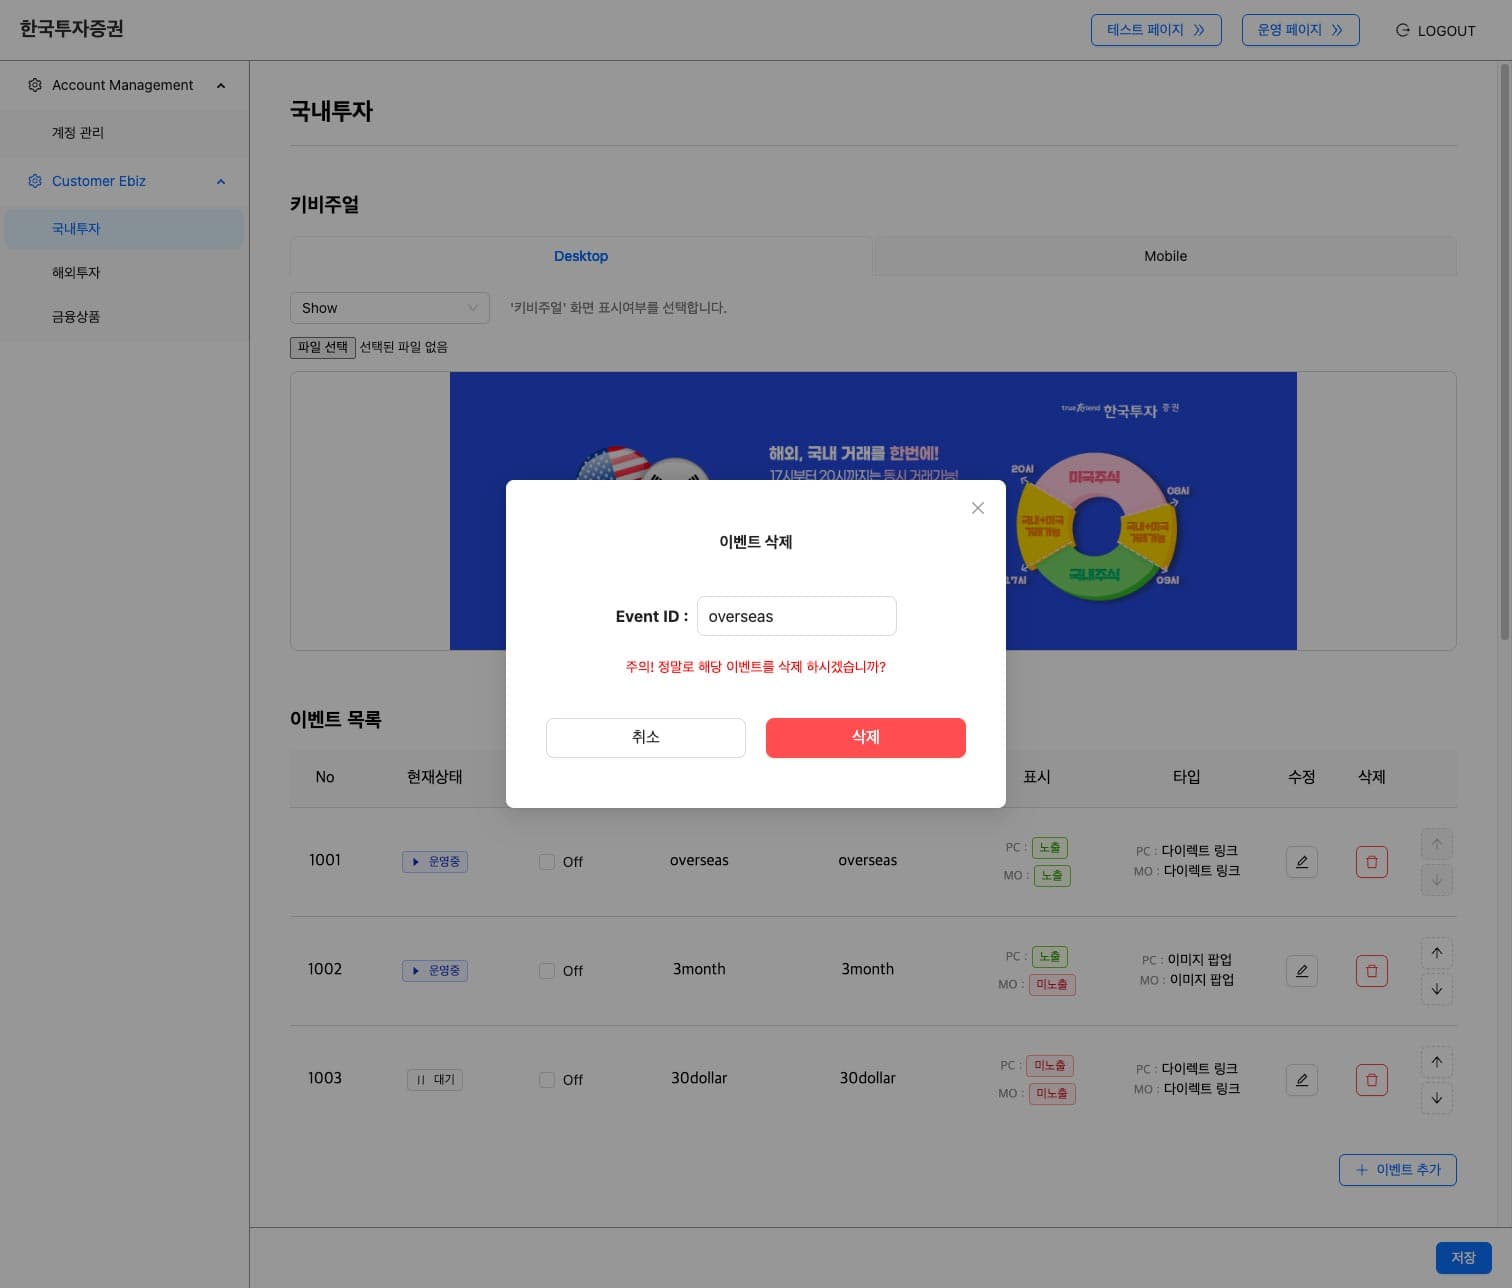Image resolution: width=1512 pixels, height=1288 pixels.
Task: Click the trash delete icon for event 1003
Action: (1371, 1080)
